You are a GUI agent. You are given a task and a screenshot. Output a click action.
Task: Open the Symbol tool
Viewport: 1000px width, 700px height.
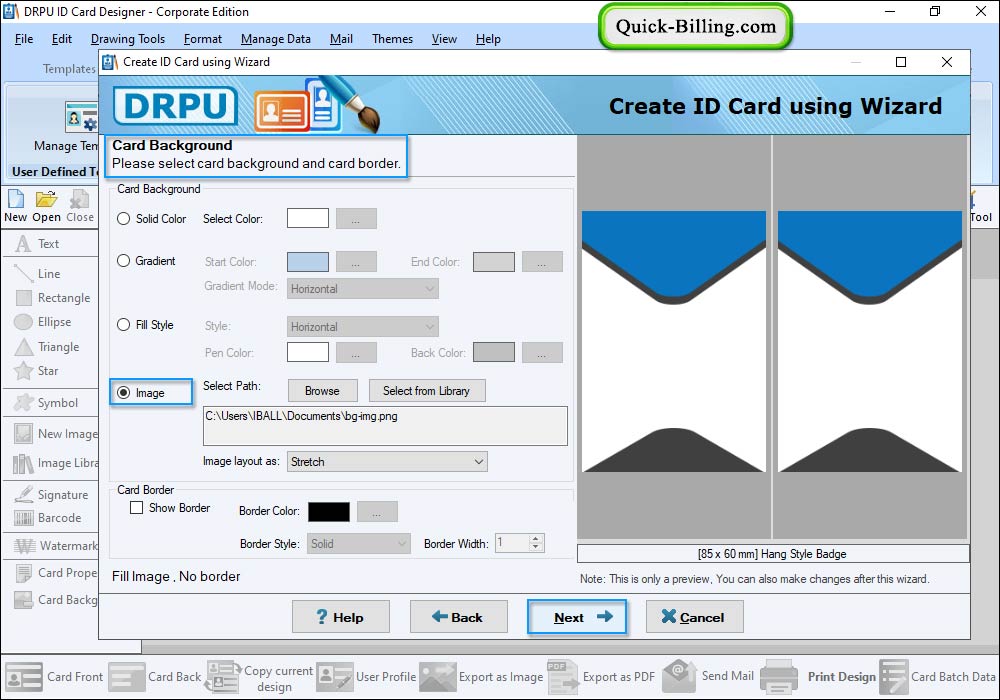point(47,402)
